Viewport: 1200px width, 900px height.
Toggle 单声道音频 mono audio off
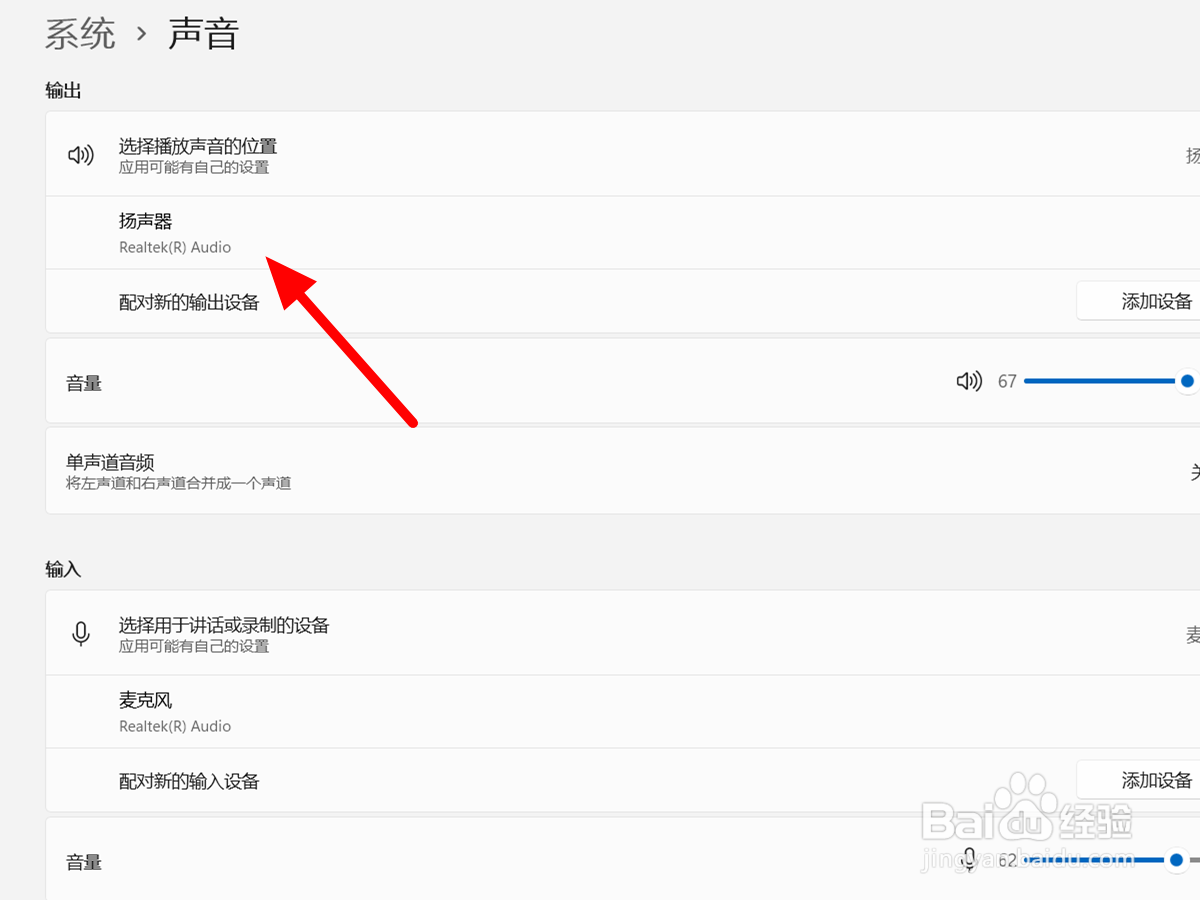[x=1195, y=470]
